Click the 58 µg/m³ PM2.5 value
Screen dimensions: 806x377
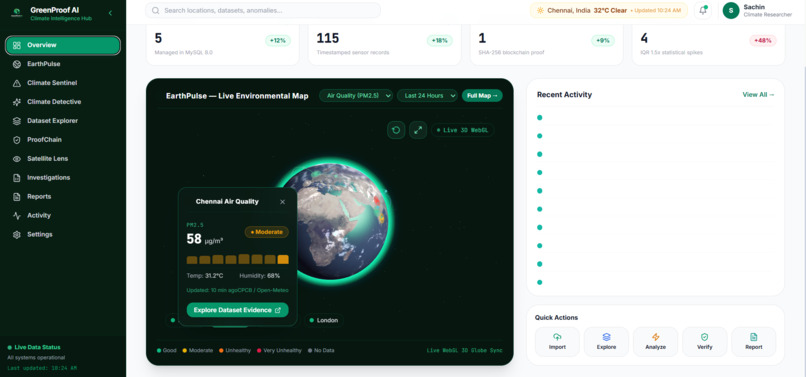pyautogui.click(x=205, y=239)
